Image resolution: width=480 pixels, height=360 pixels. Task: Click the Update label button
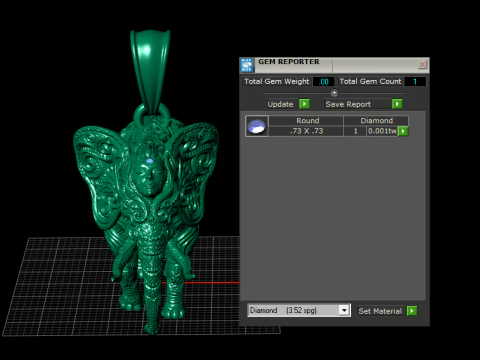[280, 104]
